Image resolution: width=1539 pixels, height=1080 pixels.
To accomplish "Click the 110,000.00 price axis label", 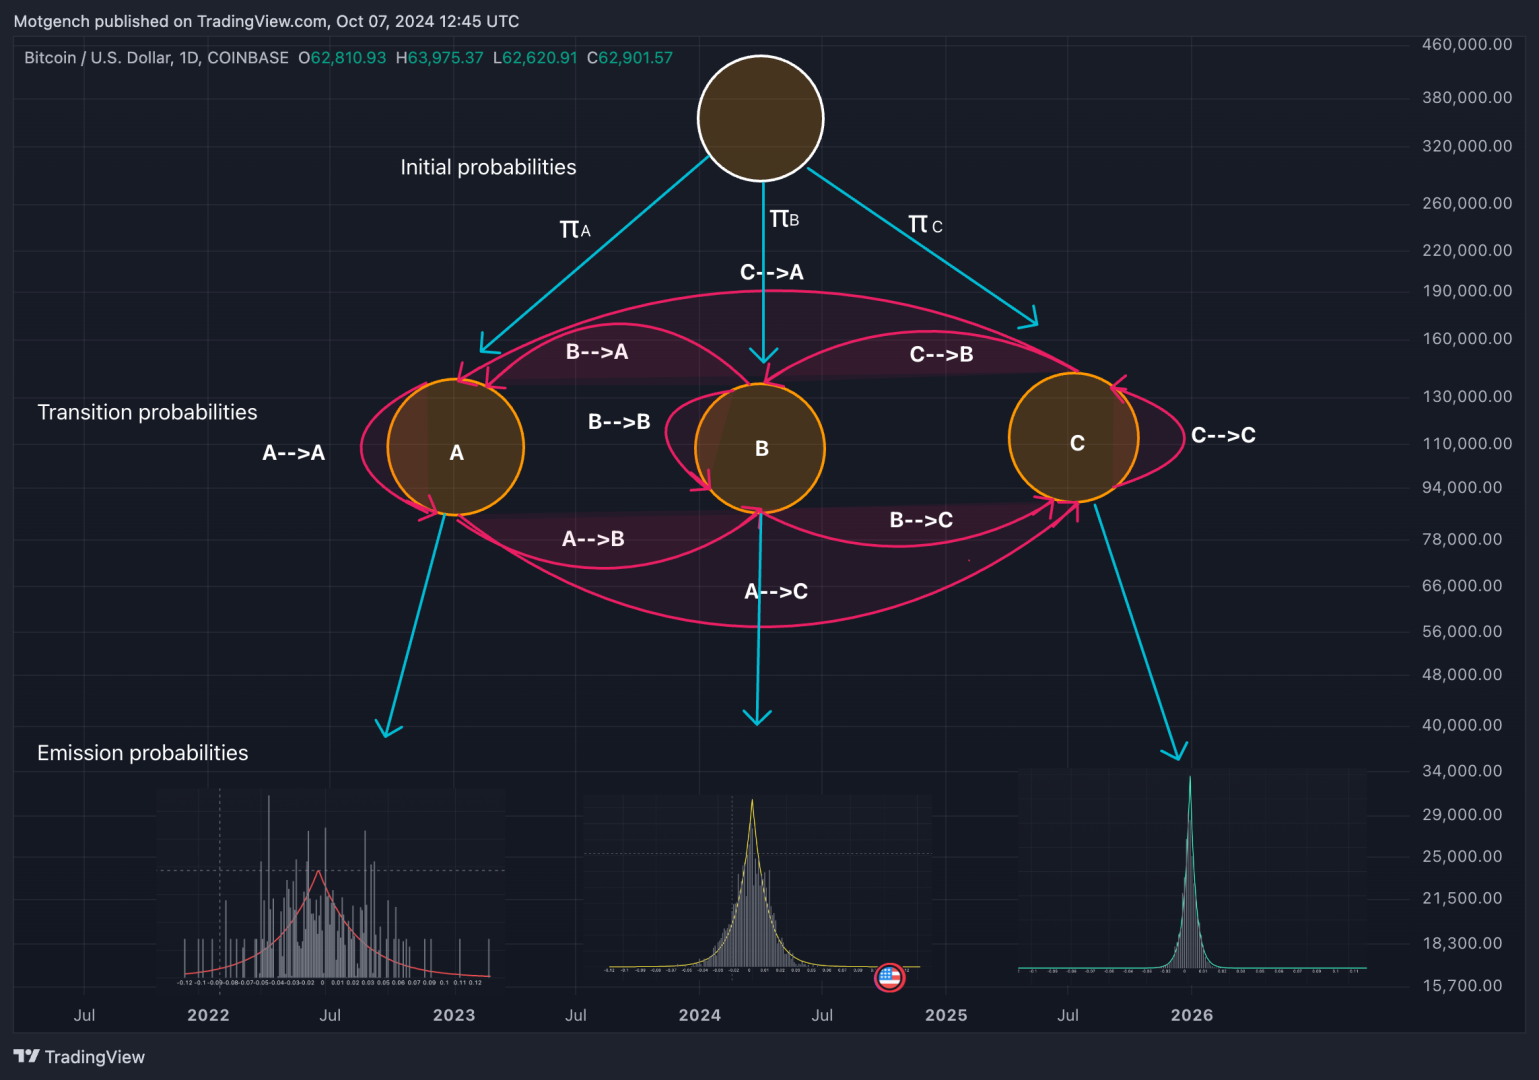I will [1466, 443].
